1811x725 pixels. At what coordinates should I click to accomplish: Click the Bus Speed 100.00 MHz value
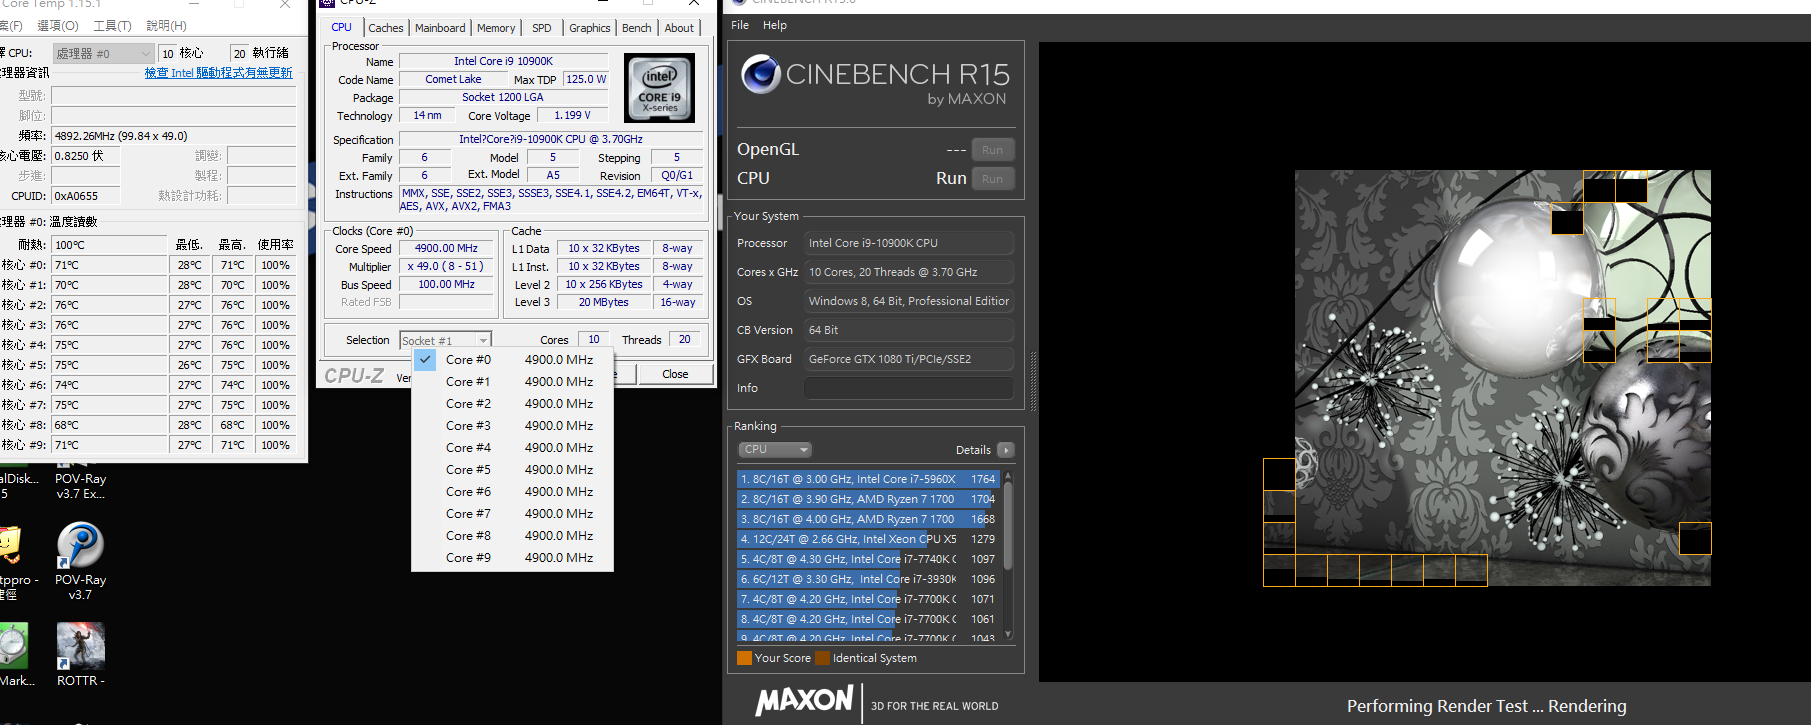coord(446,284)
